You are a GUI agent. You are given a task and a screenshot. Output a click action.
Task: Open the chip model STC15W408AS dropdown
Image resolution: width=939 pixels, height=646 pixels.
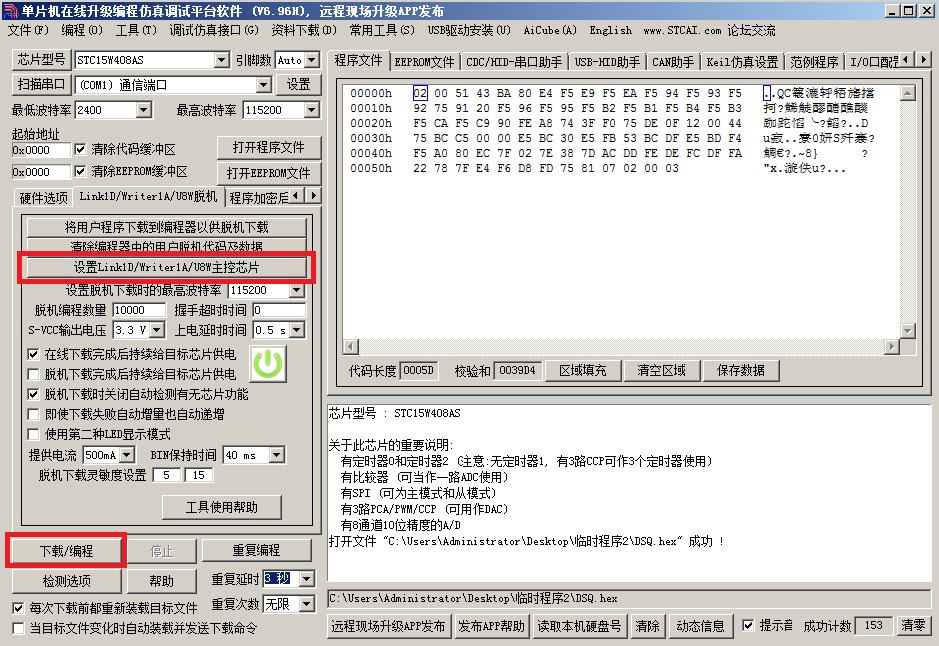click(x=222, y=60)
